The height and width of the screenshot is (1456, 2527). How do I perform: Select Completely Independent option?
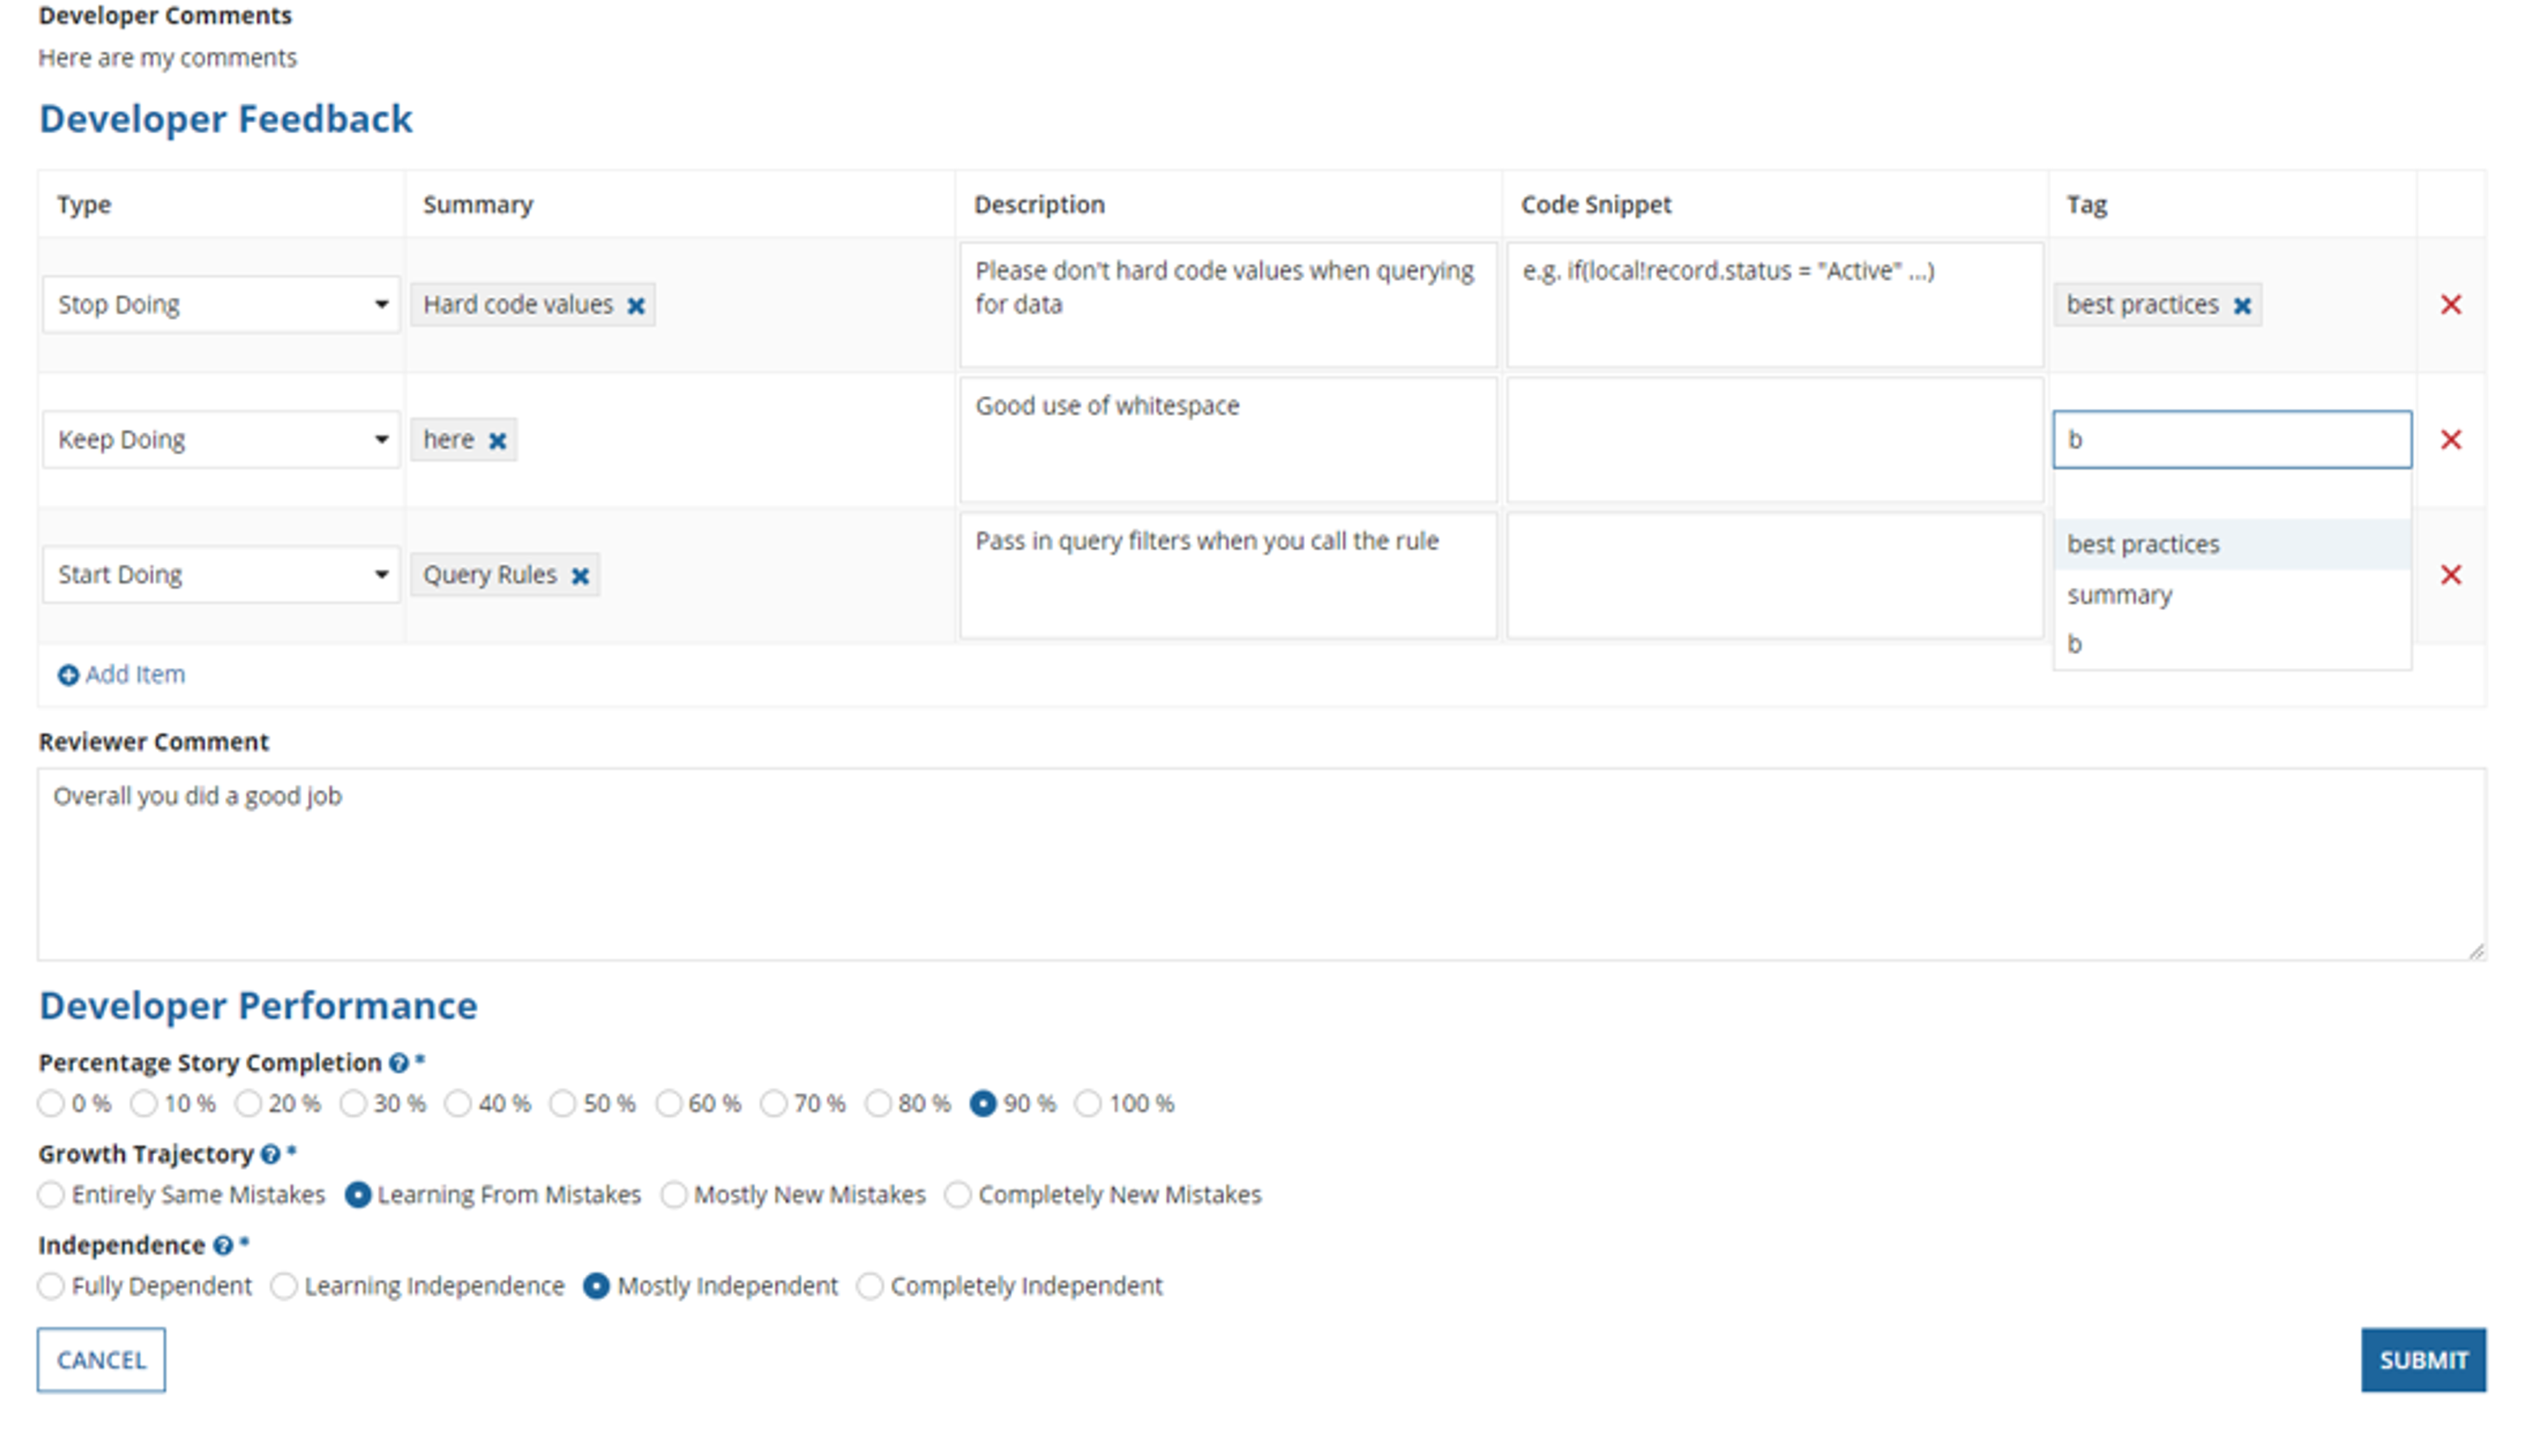[x=870, y=1285]
